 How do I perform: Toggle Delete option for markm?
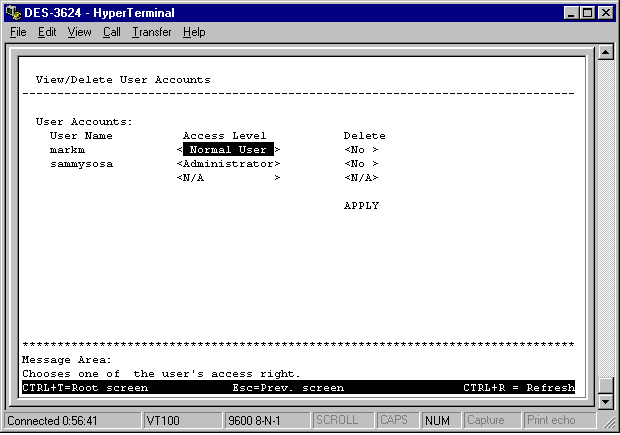point(361,150)
